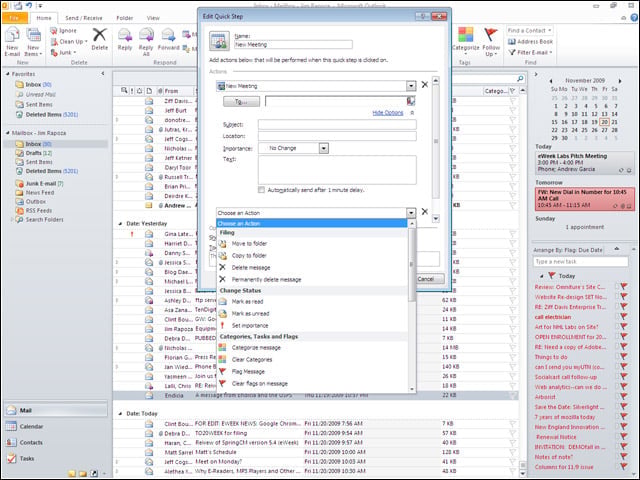The height and width of the screenshot is (480, 640).
Task: Remove the Choose an Action row with X
Action: (424, 211)
